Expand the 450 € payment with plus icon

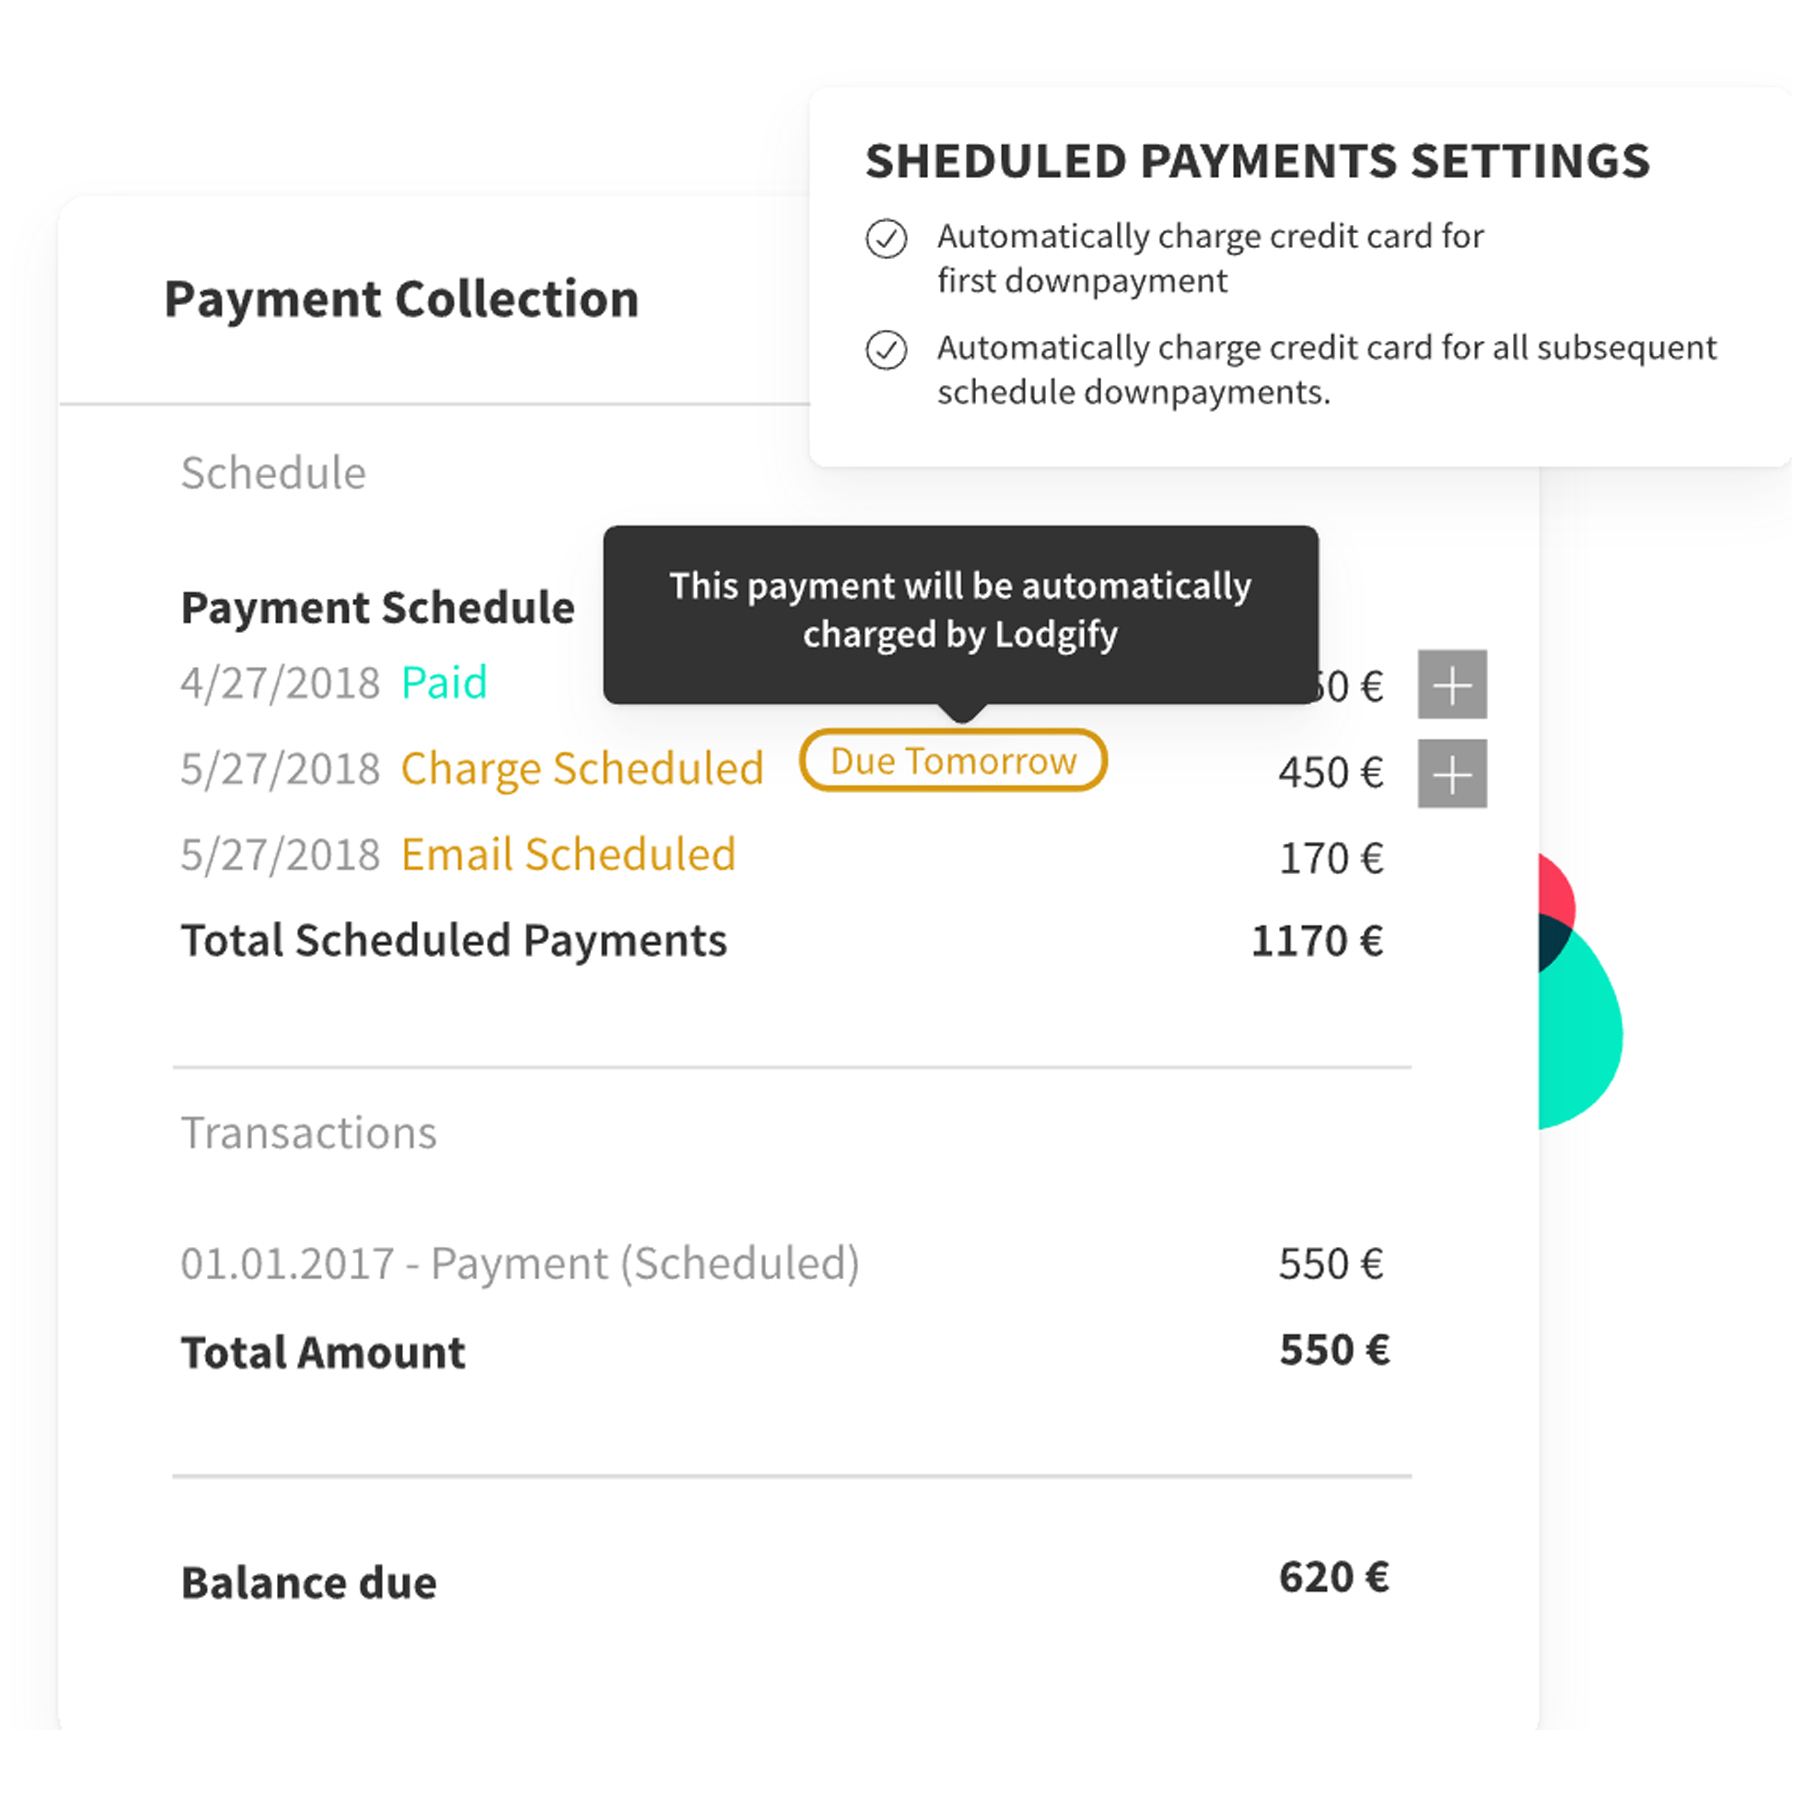tap(1452, 773)
